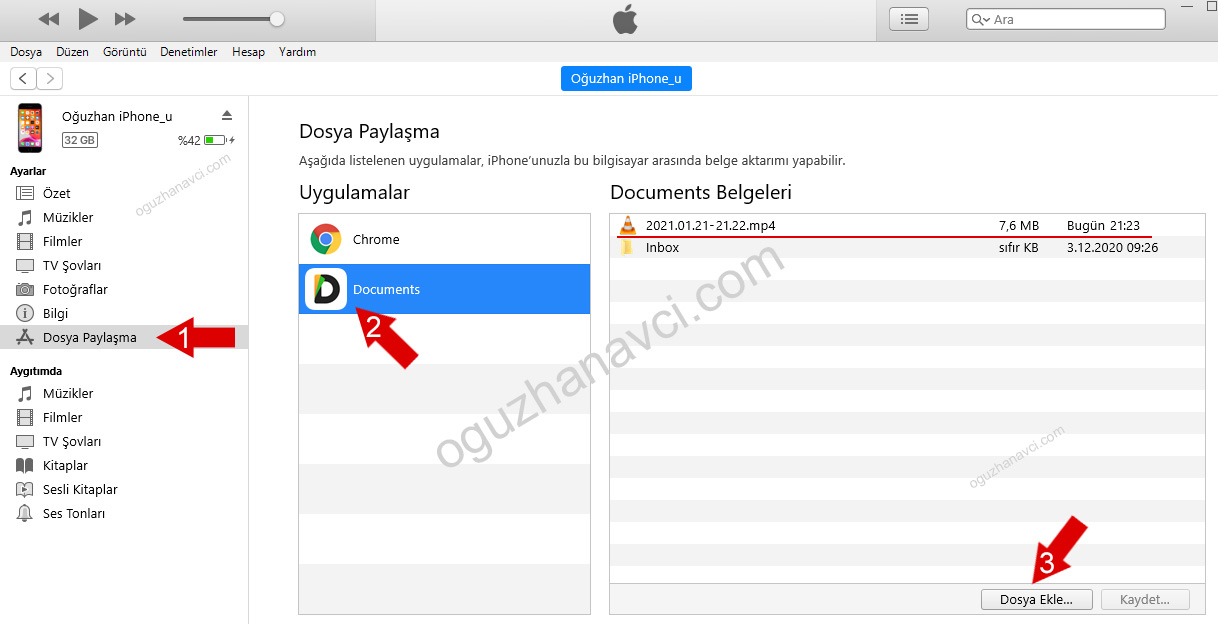Go forward with the right chevron button
1218x624 pixels.
[x=50, y=78]
